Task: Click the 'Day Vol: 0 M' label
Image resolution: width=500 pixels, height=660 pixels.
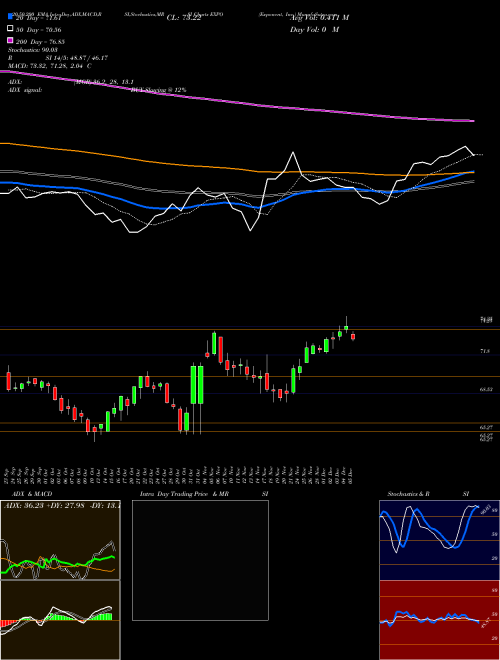Action: (x=314, y=29)
